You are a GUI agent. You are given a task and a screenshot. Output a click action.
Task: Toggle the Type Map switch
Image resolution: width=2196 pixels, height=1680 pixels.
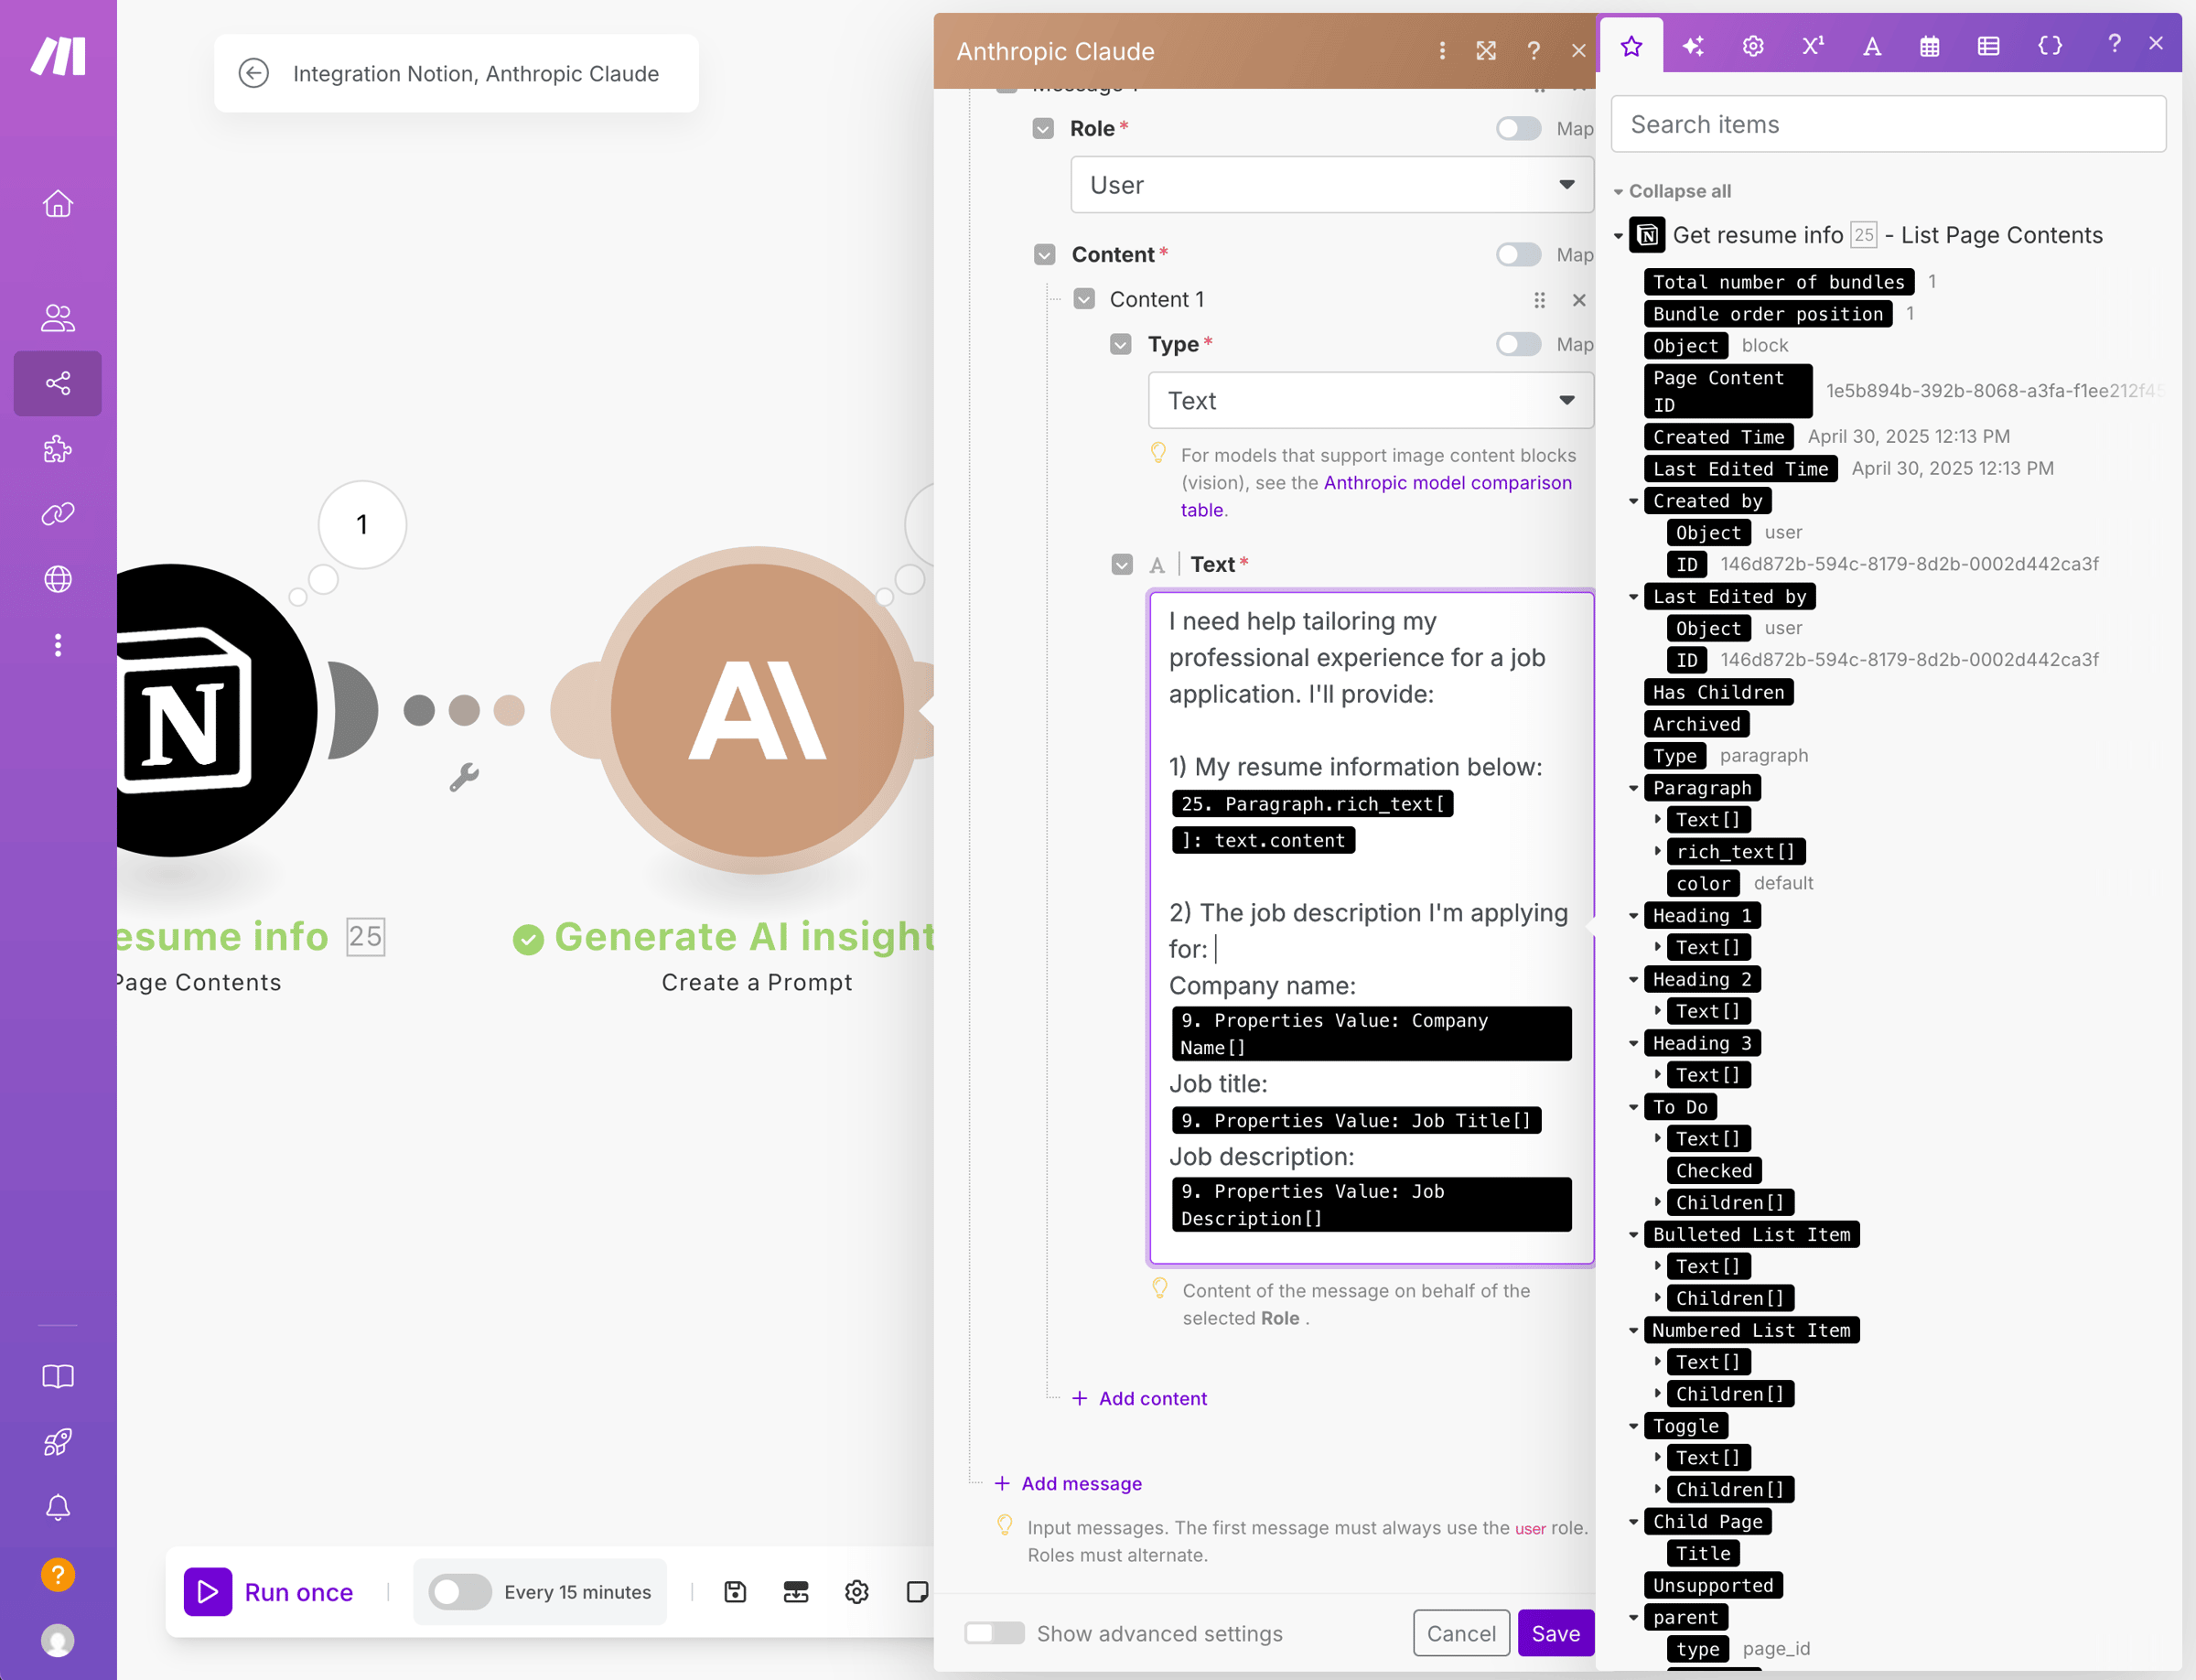click(x=1518, y=344)
